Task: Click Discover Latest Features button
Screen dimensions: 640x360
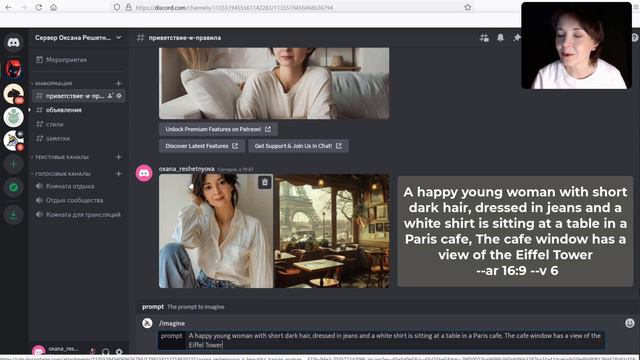Action: click(202, 146)
